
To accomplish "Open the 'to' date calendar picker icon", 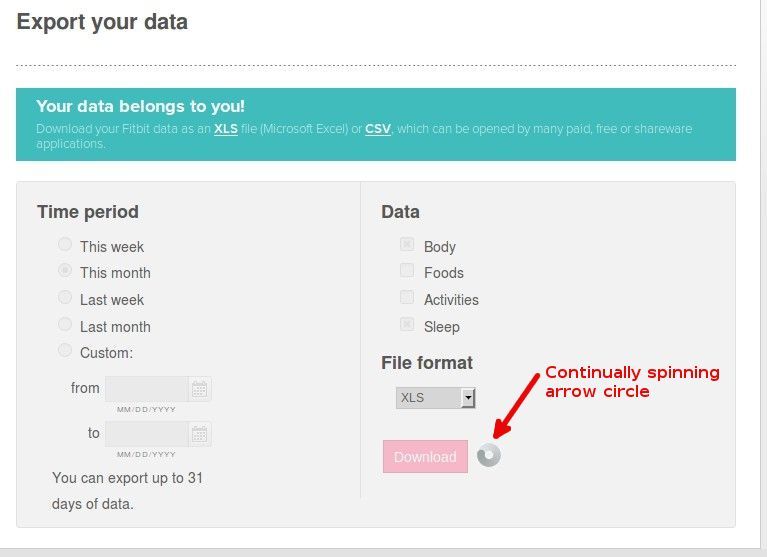I will pyautogui.click(x=200, y=434).
